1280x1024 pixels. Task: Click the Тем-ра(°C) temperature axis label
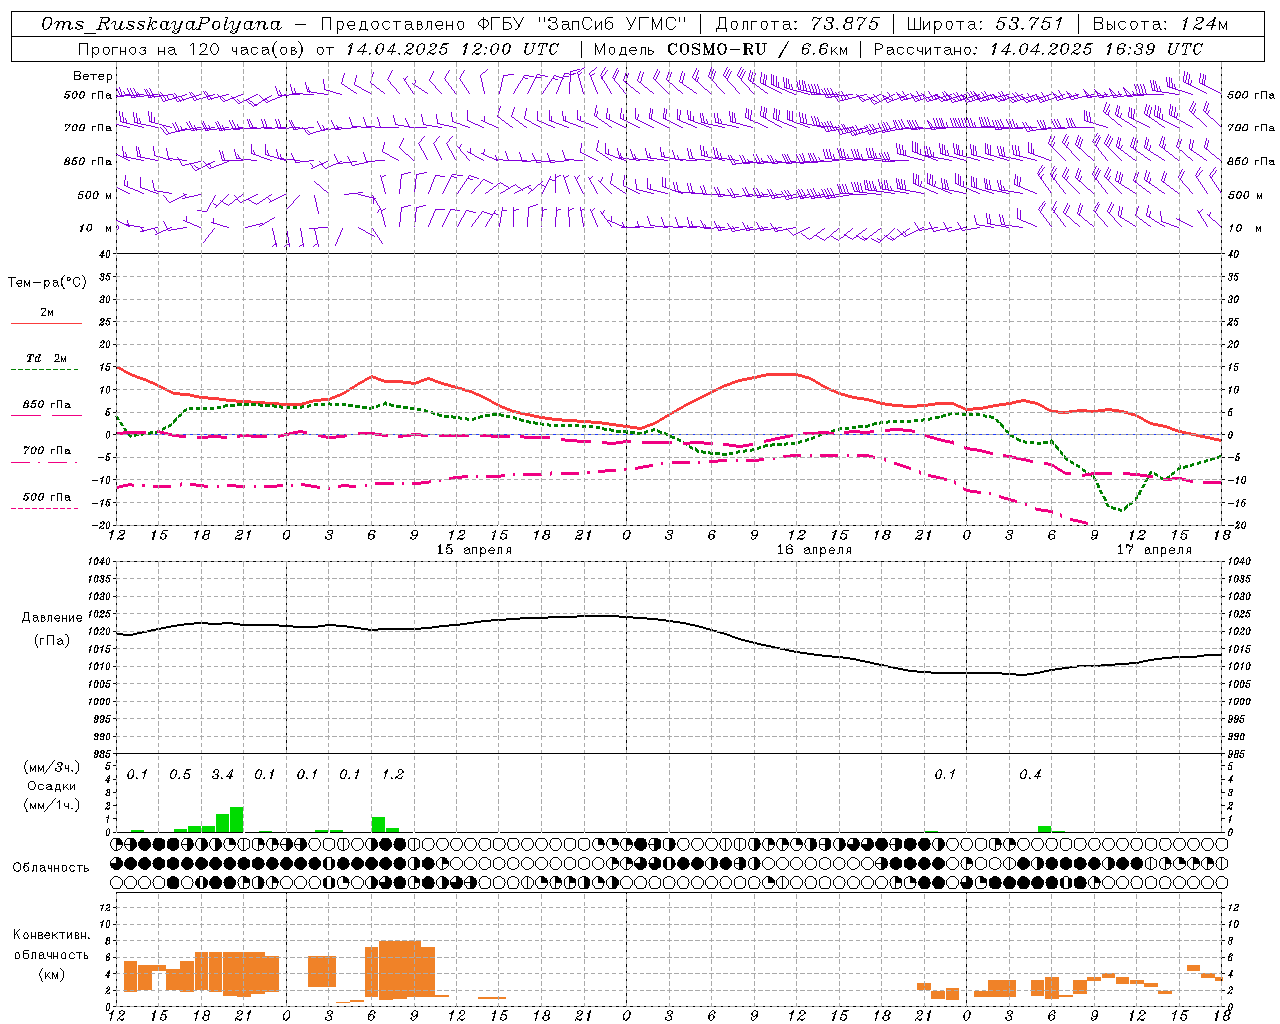(47, 283)
